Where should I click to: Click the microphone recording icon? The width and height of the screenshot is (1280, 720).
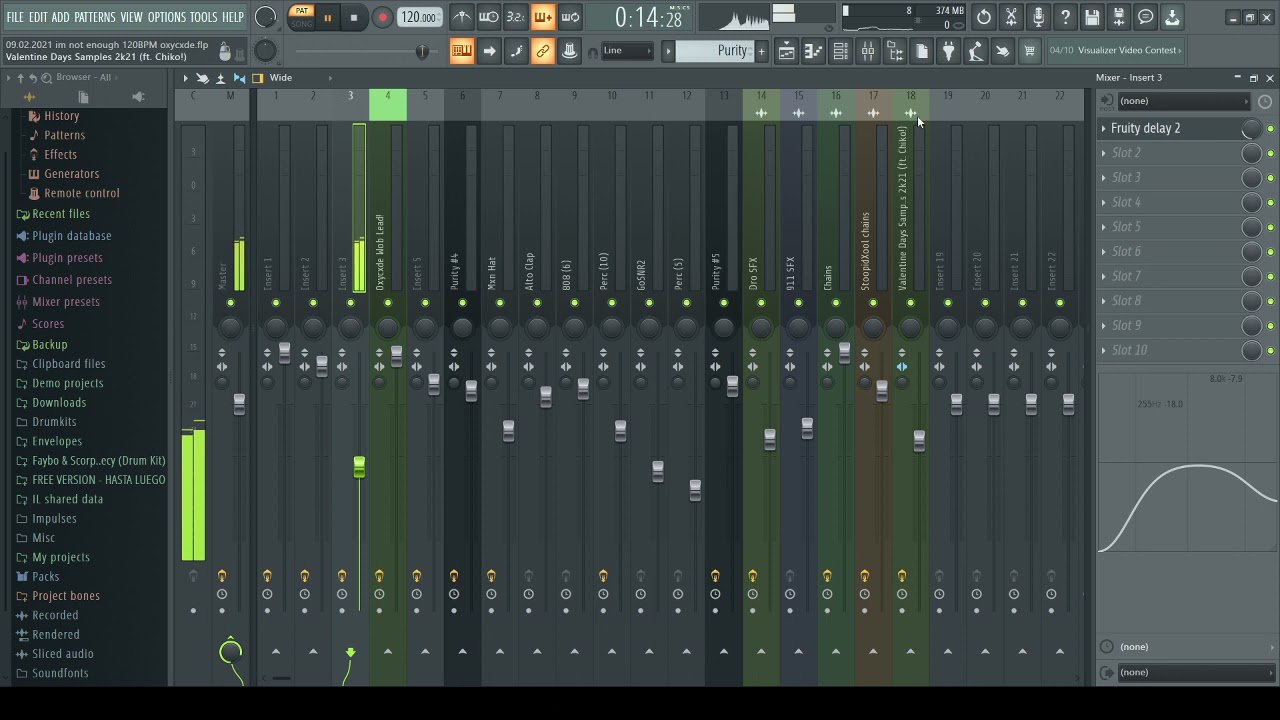click(x=1038, y=17)
